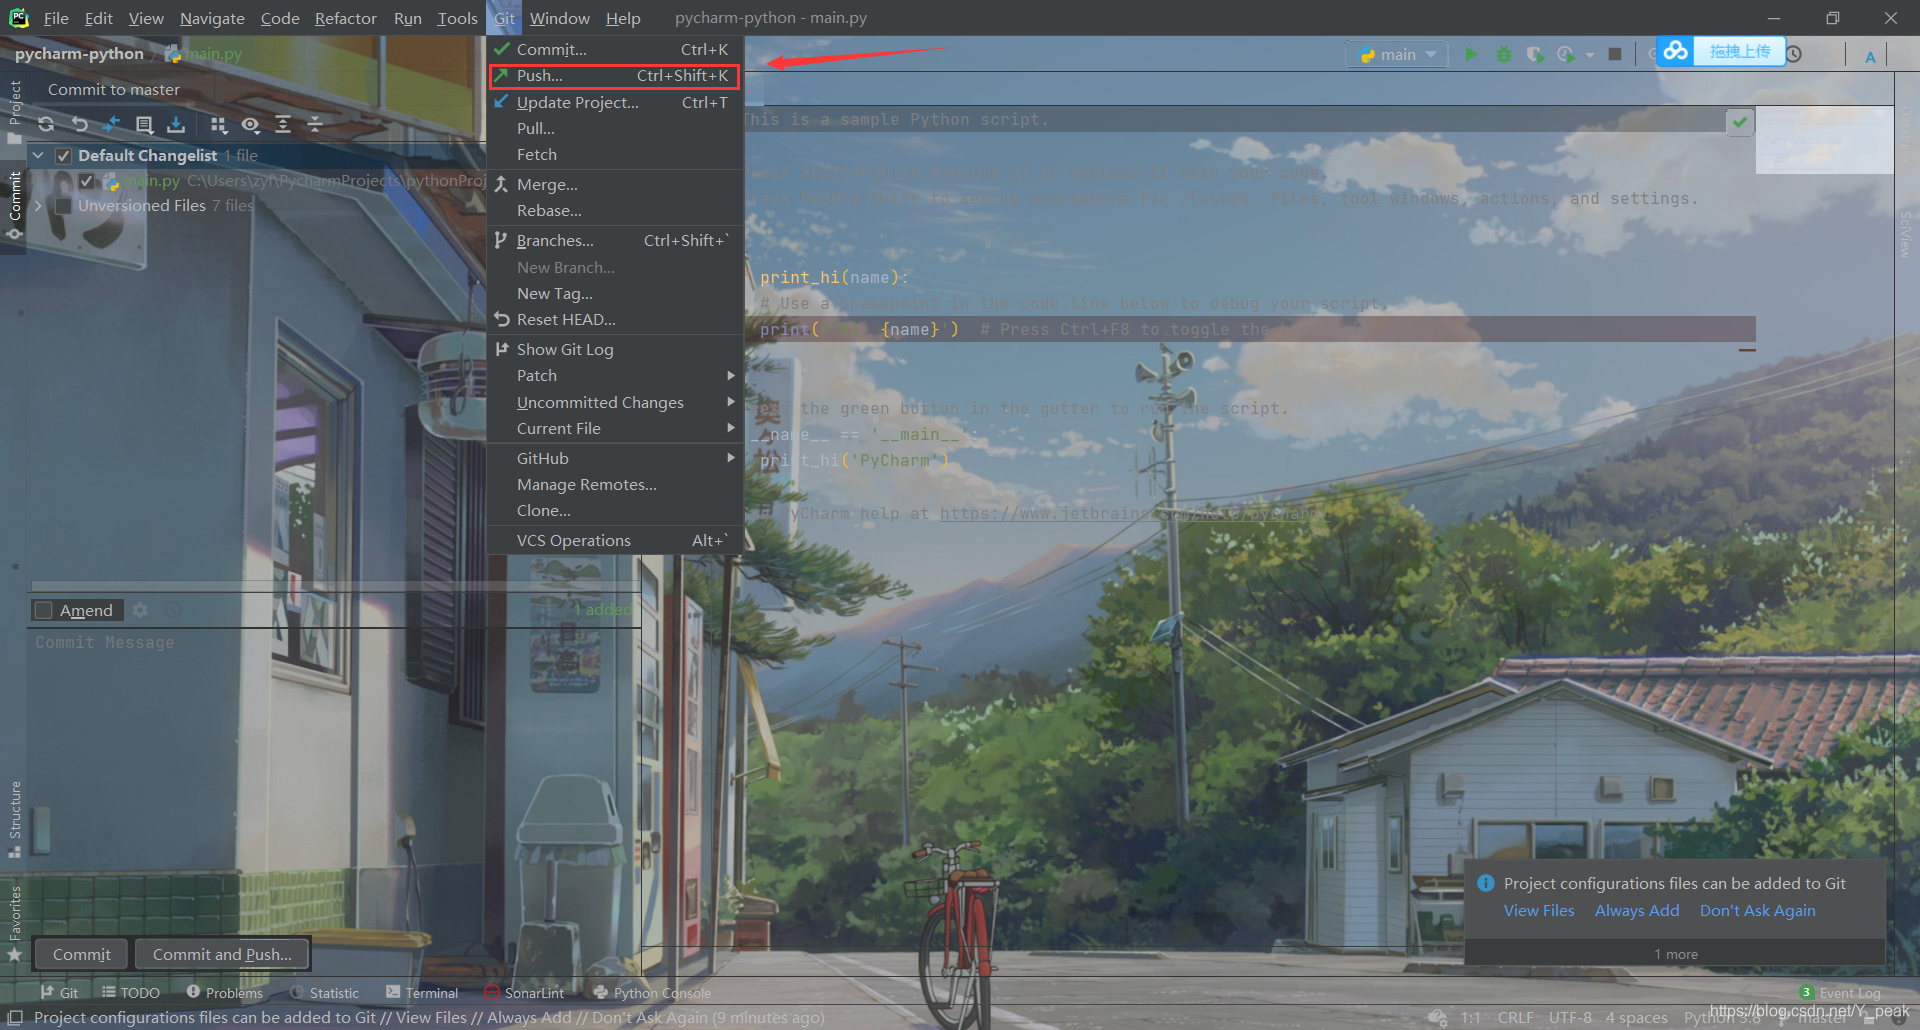Select Fetch in the Git menu

(x=614, y=154)
